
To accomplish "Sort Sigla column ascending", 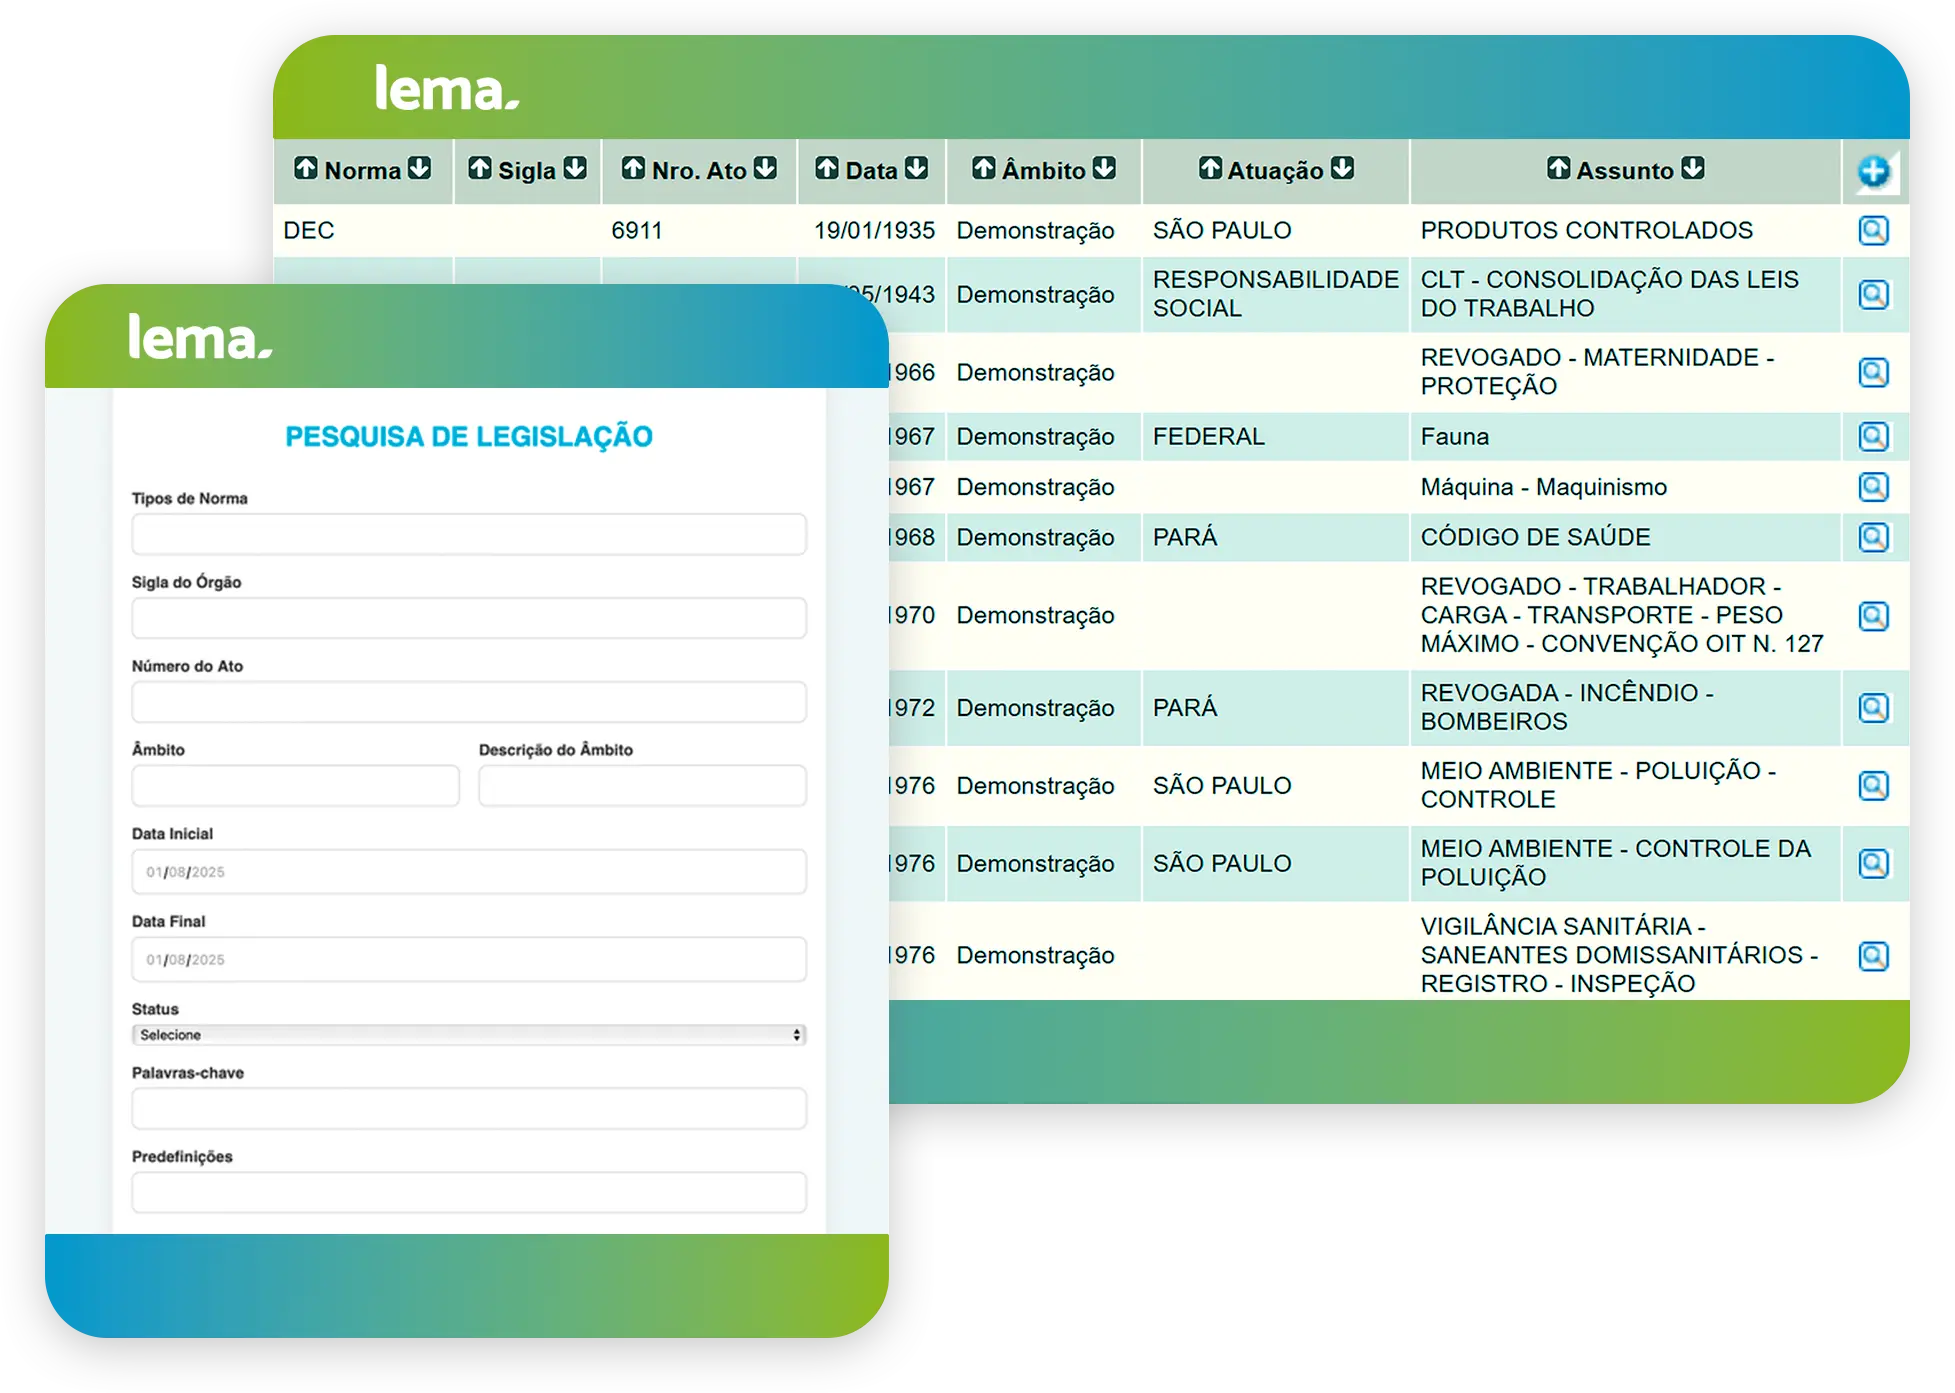I will [x=480, y=168].
